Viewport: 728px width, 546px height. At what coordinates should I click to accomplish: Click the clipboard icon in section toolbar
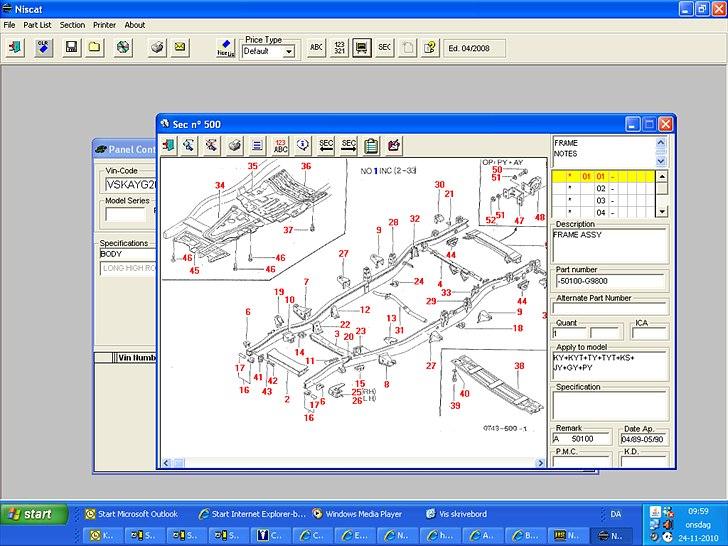(x=371, y=146)
